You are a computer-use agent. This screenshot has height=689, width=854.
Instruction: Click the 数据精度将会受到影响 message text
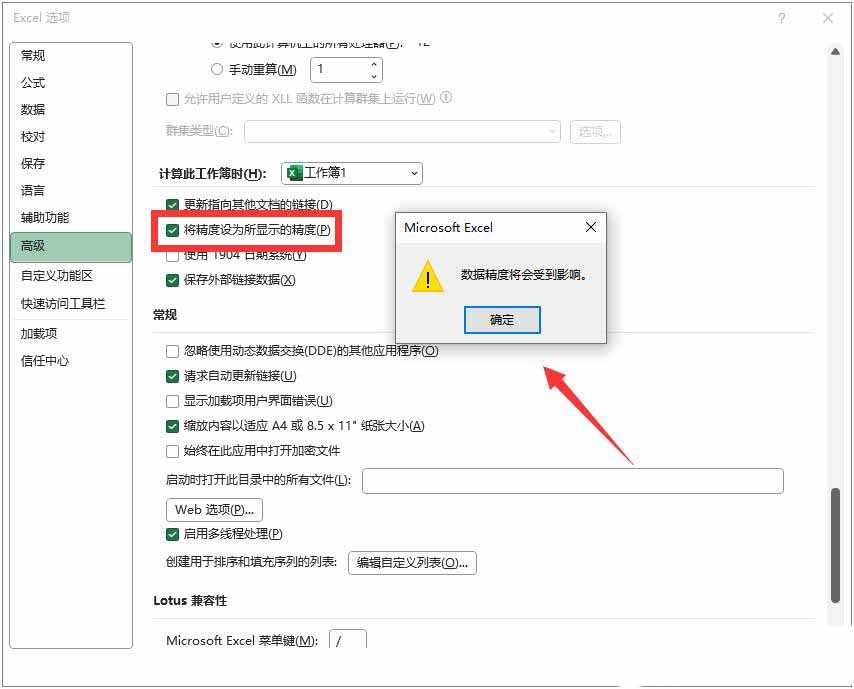click(x=524, y=275)
